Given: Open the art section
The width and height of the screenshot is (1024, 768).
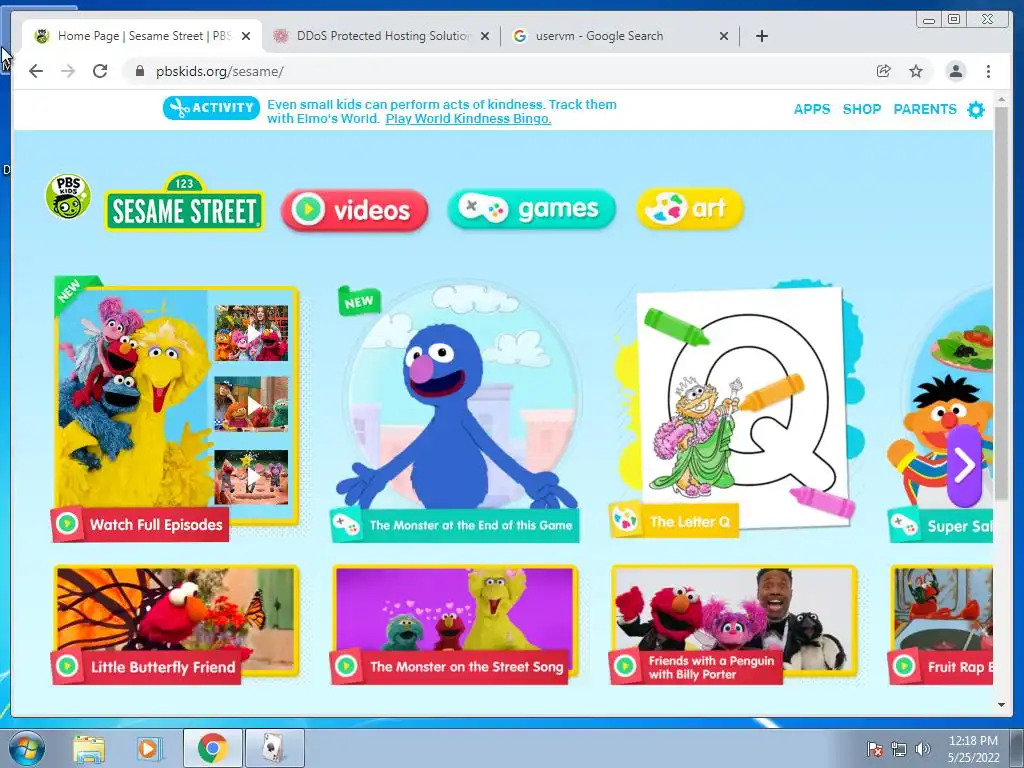Looking at the screenshot, I should coord(690,208).
